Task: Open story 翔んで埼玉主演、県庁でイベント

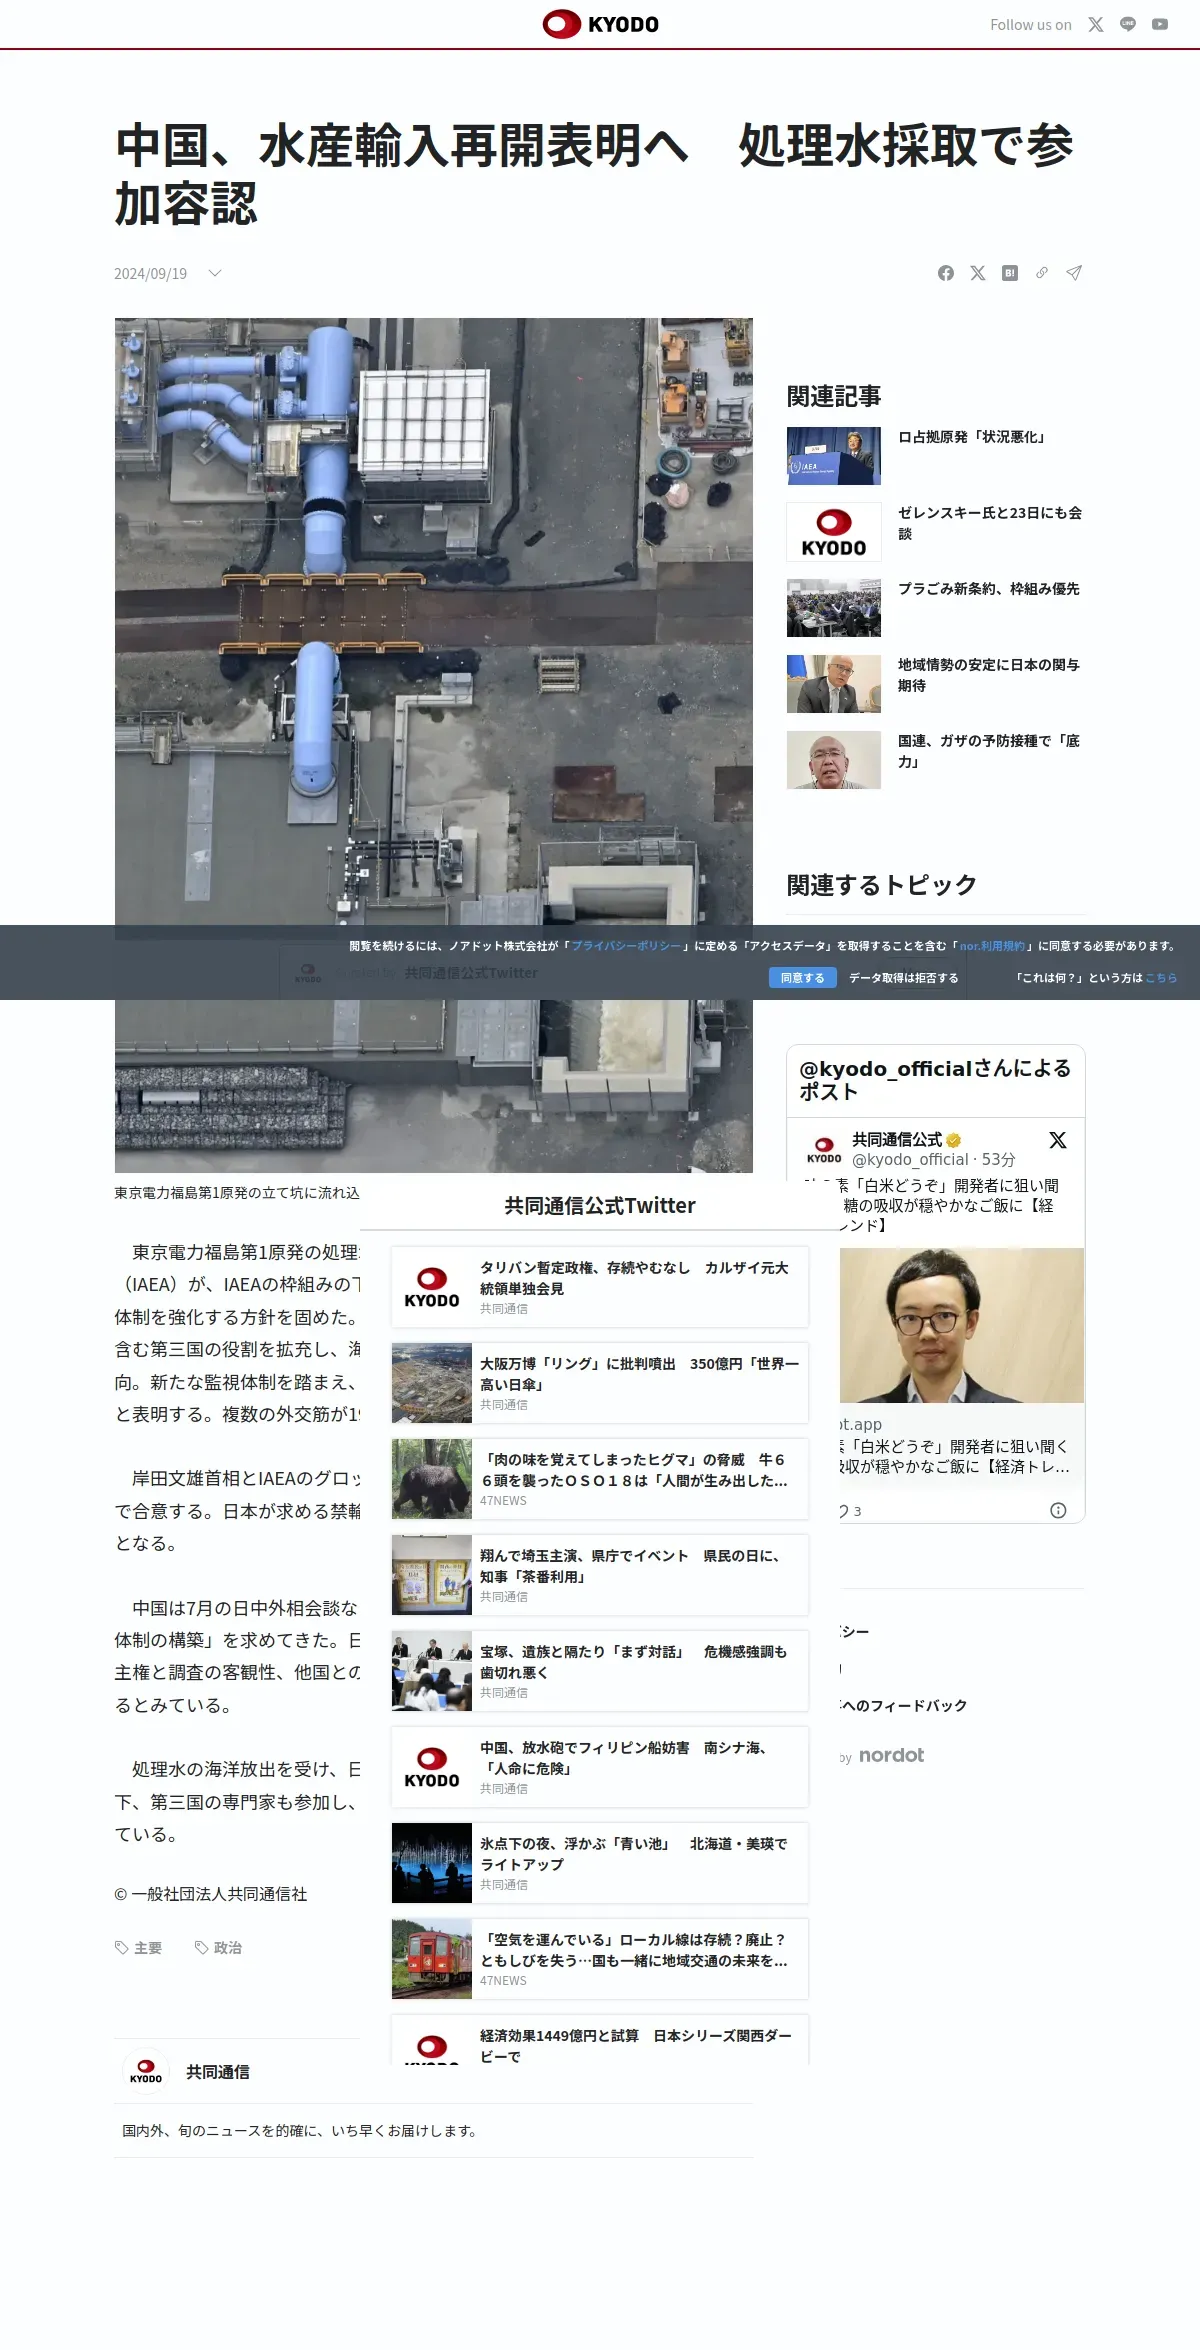Action: point(600,1575)
